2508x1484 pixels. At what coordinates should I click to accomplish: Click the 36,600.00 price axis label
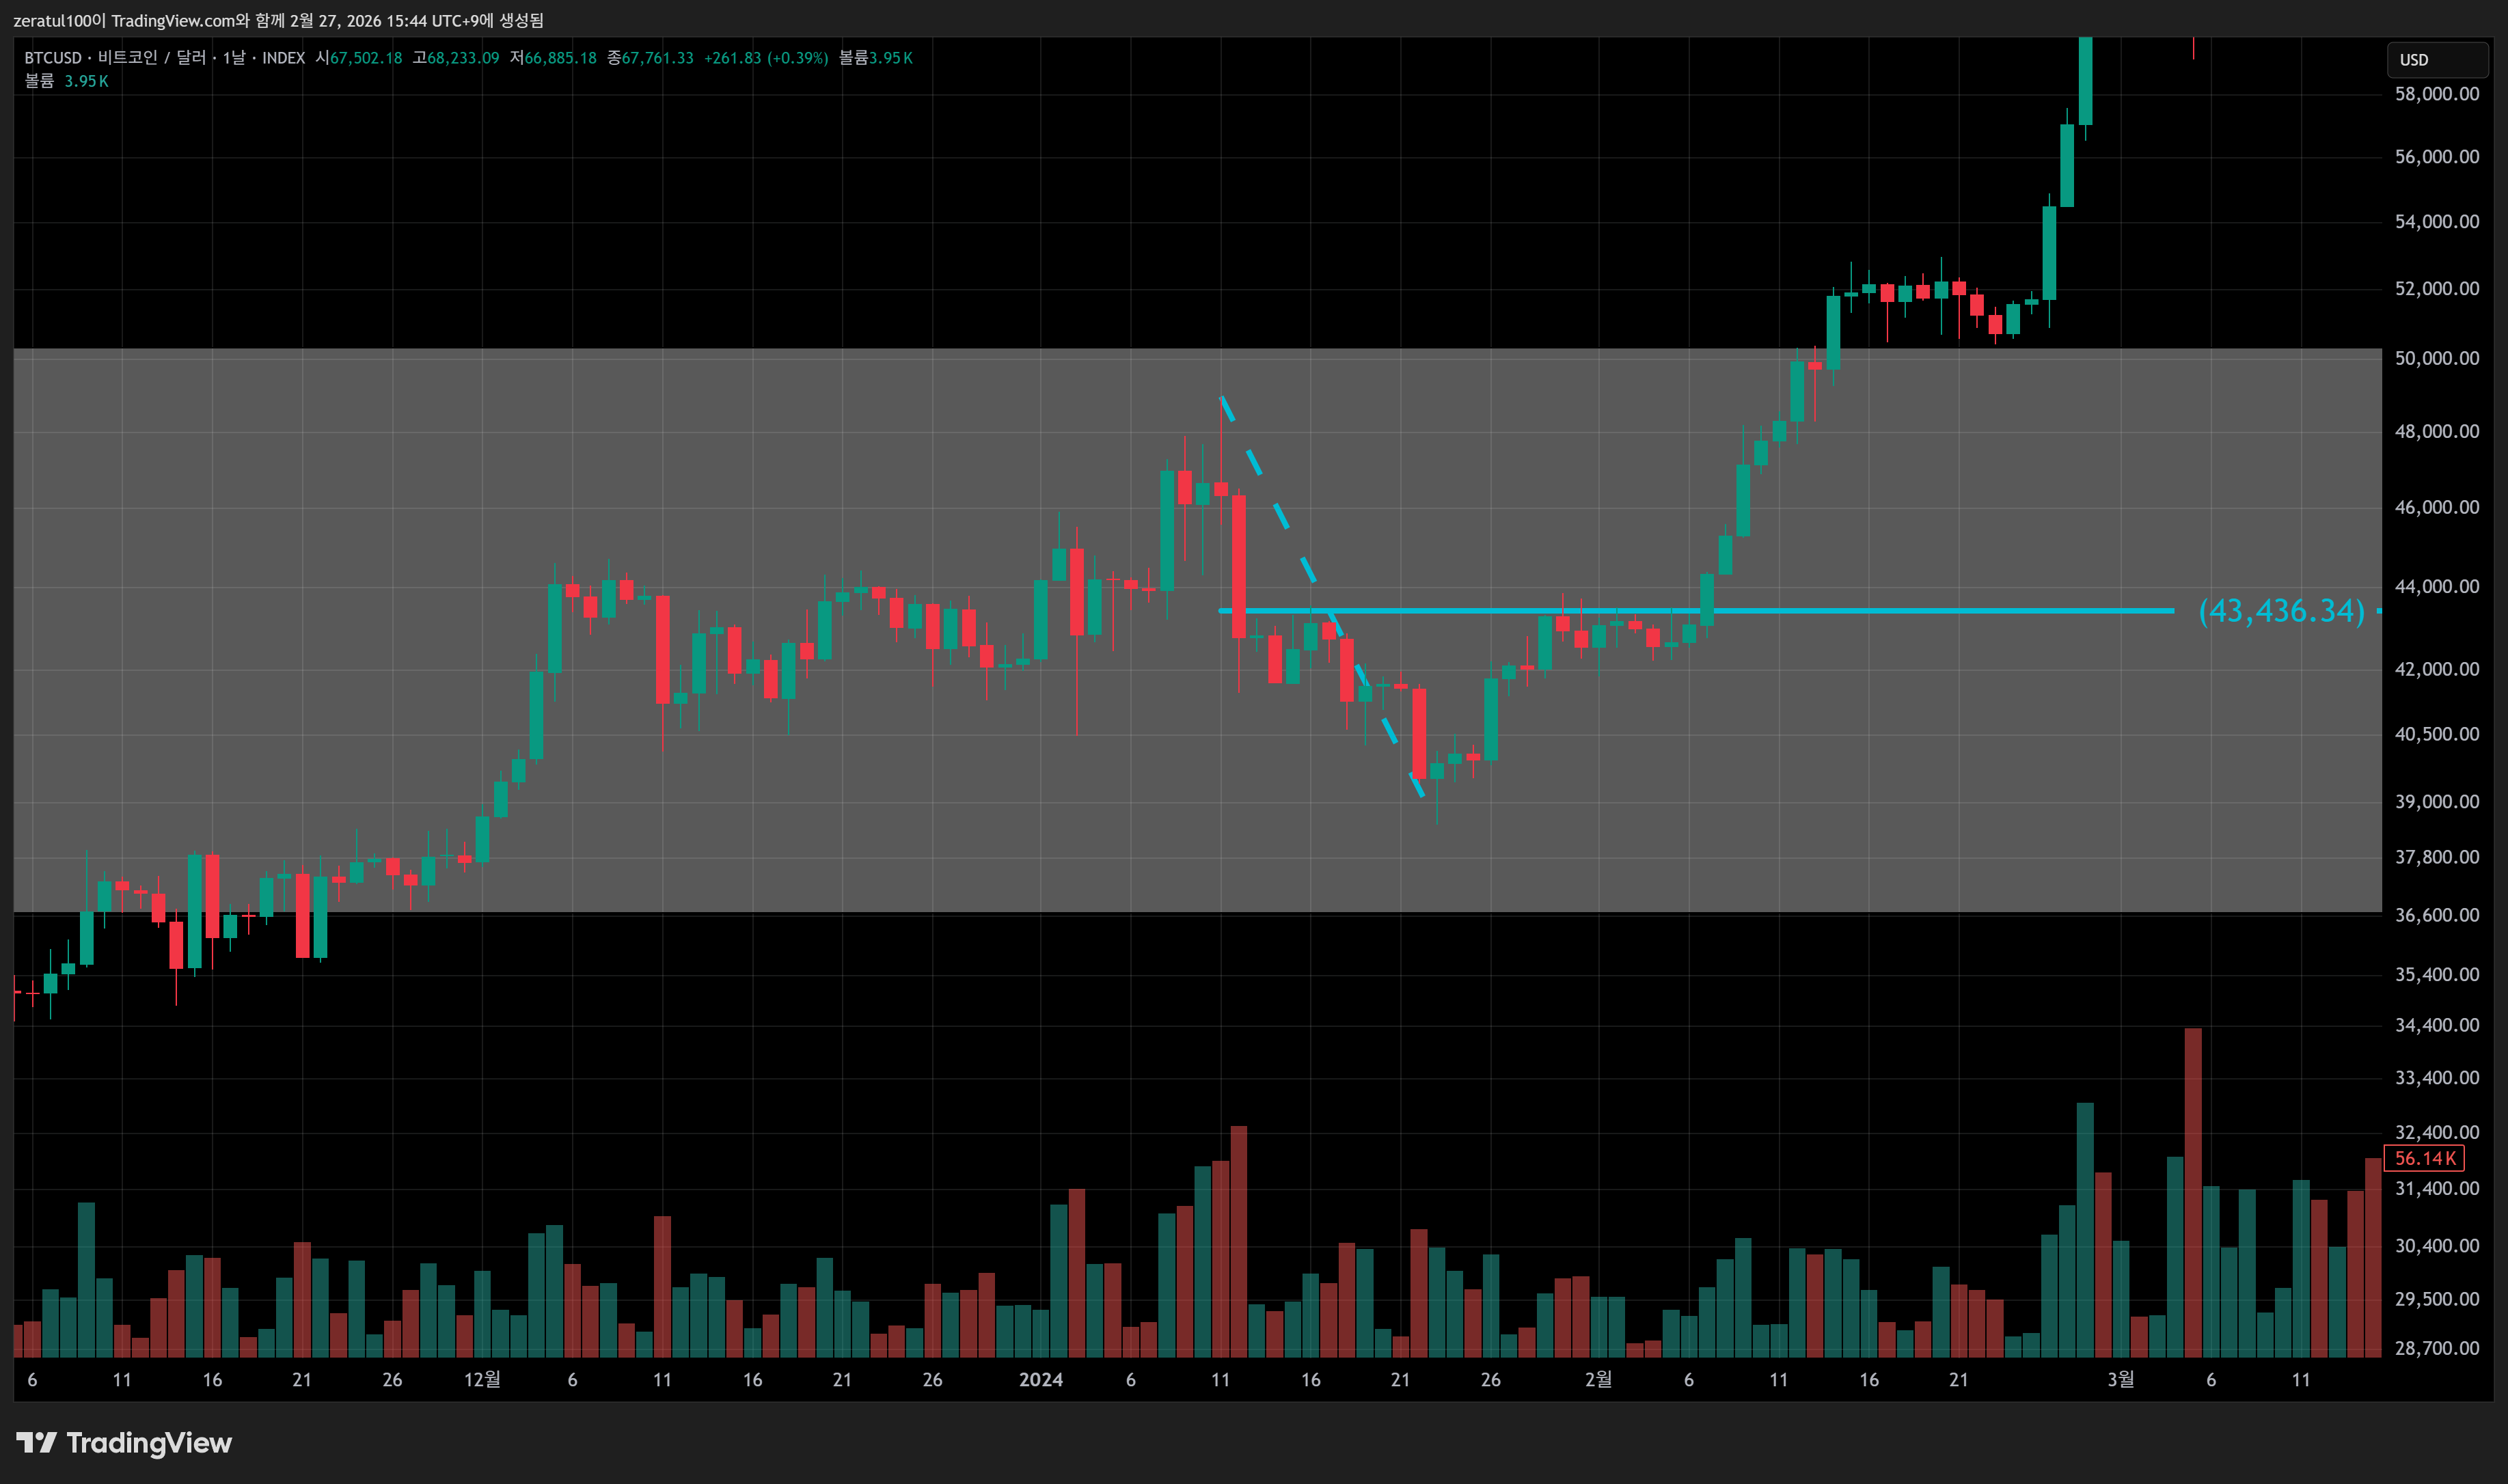(2437, 915)
